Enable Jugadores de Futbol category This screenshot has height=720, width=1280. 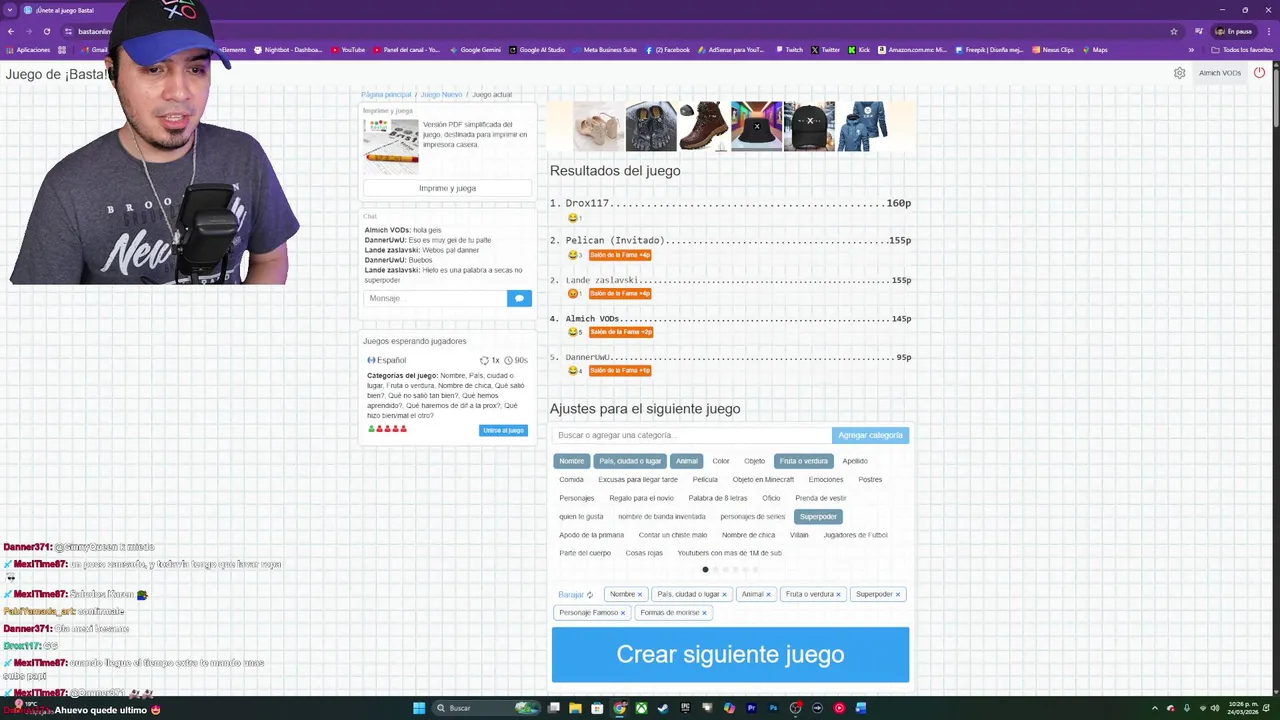click(855, 535)
